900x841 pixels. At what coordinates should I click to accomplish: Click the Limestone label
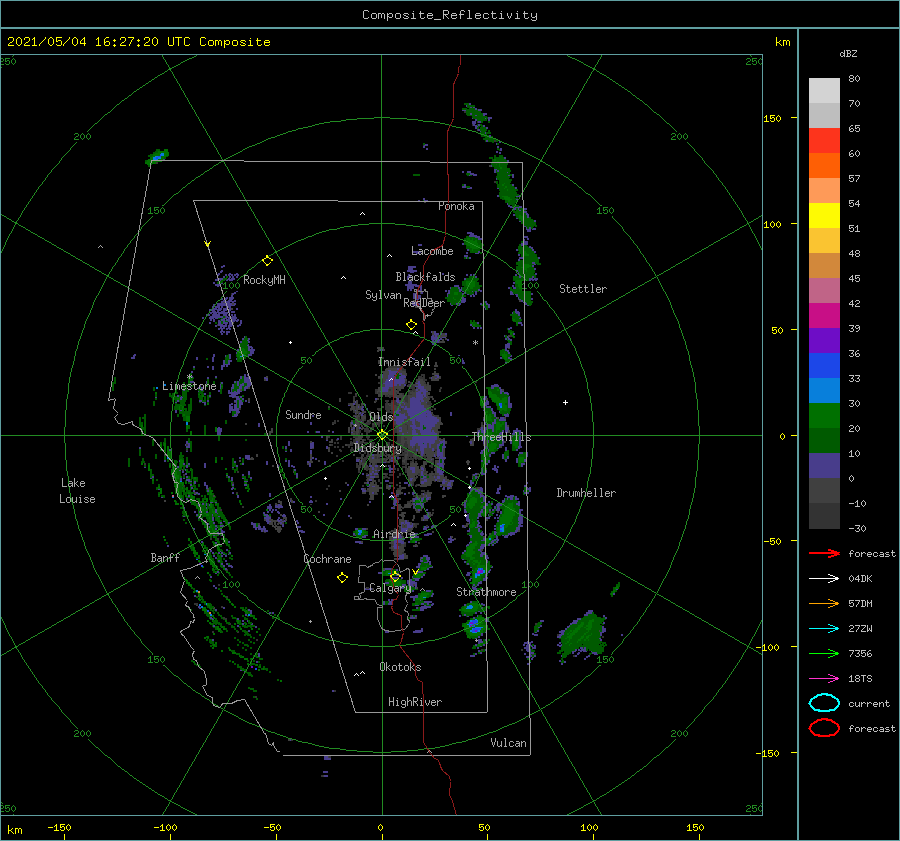(189, 386)
